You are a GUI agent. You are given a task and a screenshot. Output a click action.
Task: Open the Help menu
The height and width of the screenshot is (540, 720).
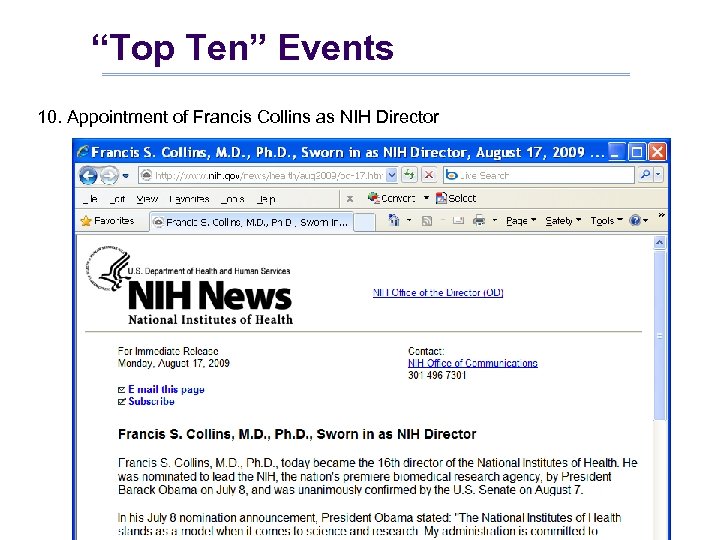coord(266,199)
